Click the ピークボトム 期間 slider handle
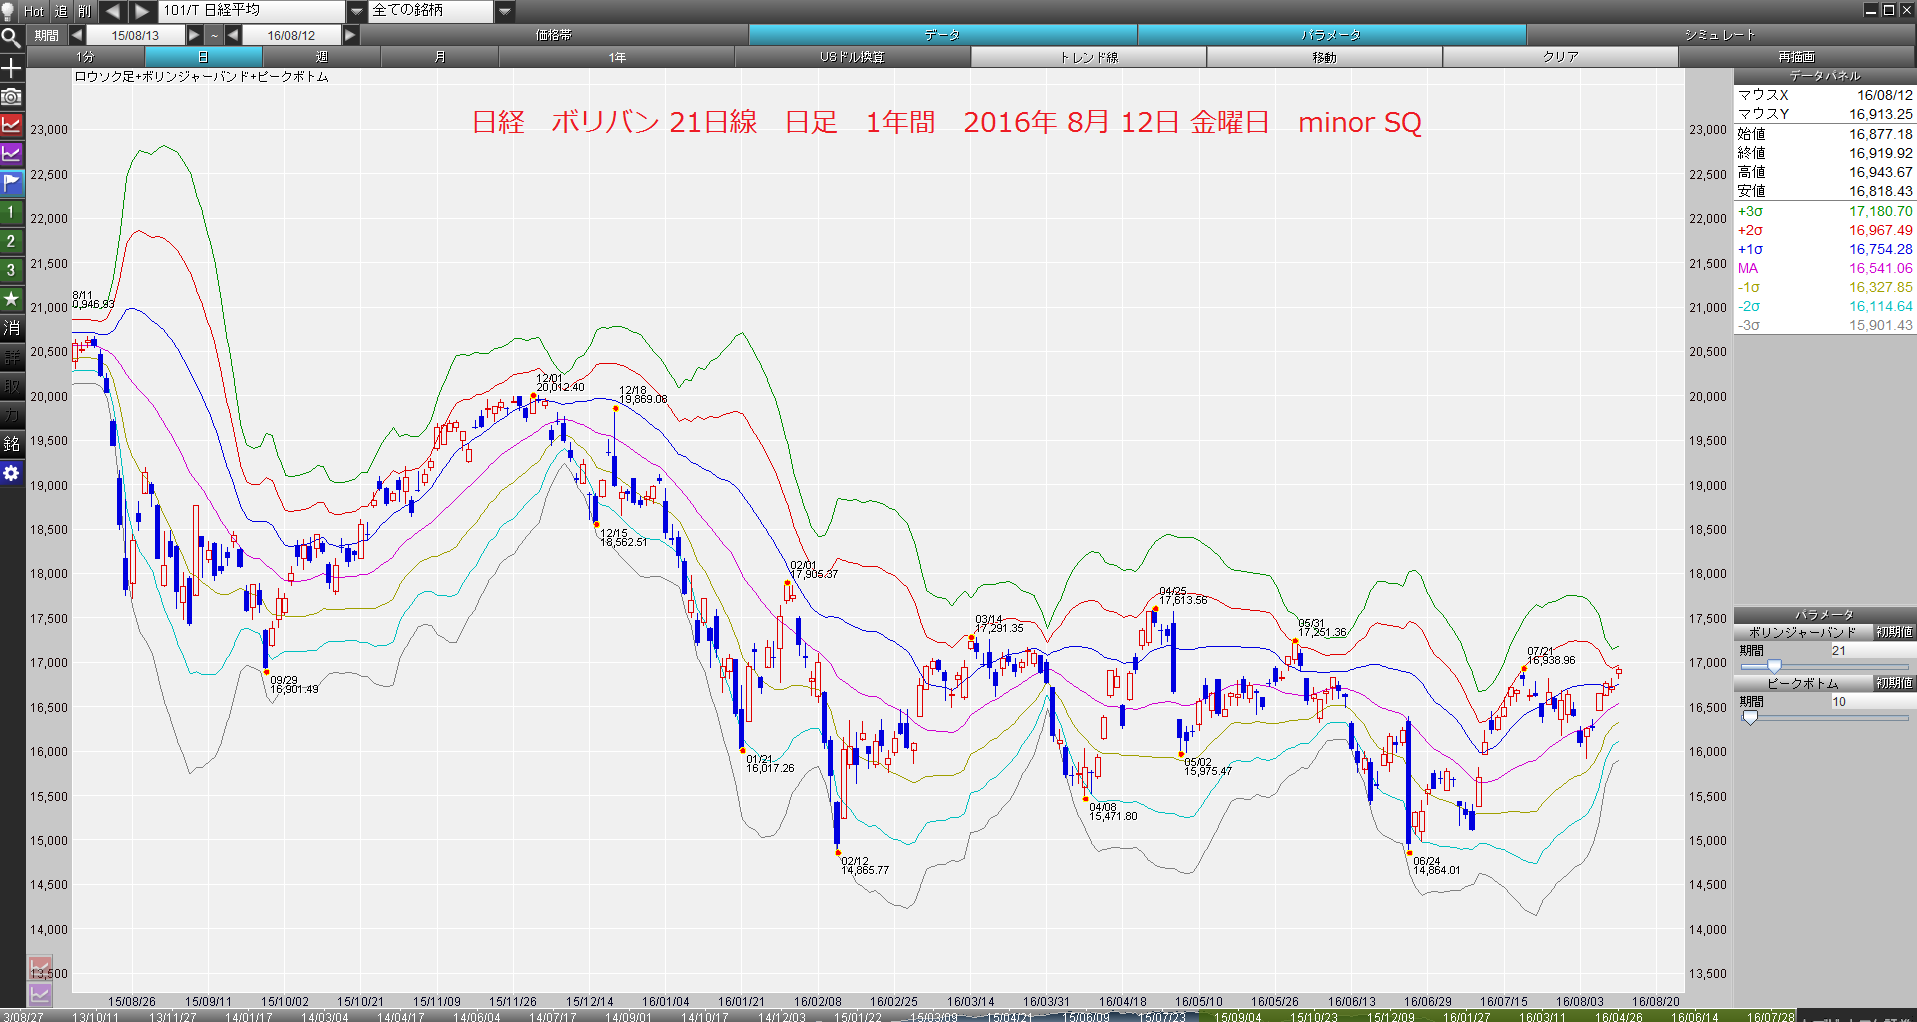The width and height of the screenshot is (1917, 1022). click(1750, 717)
